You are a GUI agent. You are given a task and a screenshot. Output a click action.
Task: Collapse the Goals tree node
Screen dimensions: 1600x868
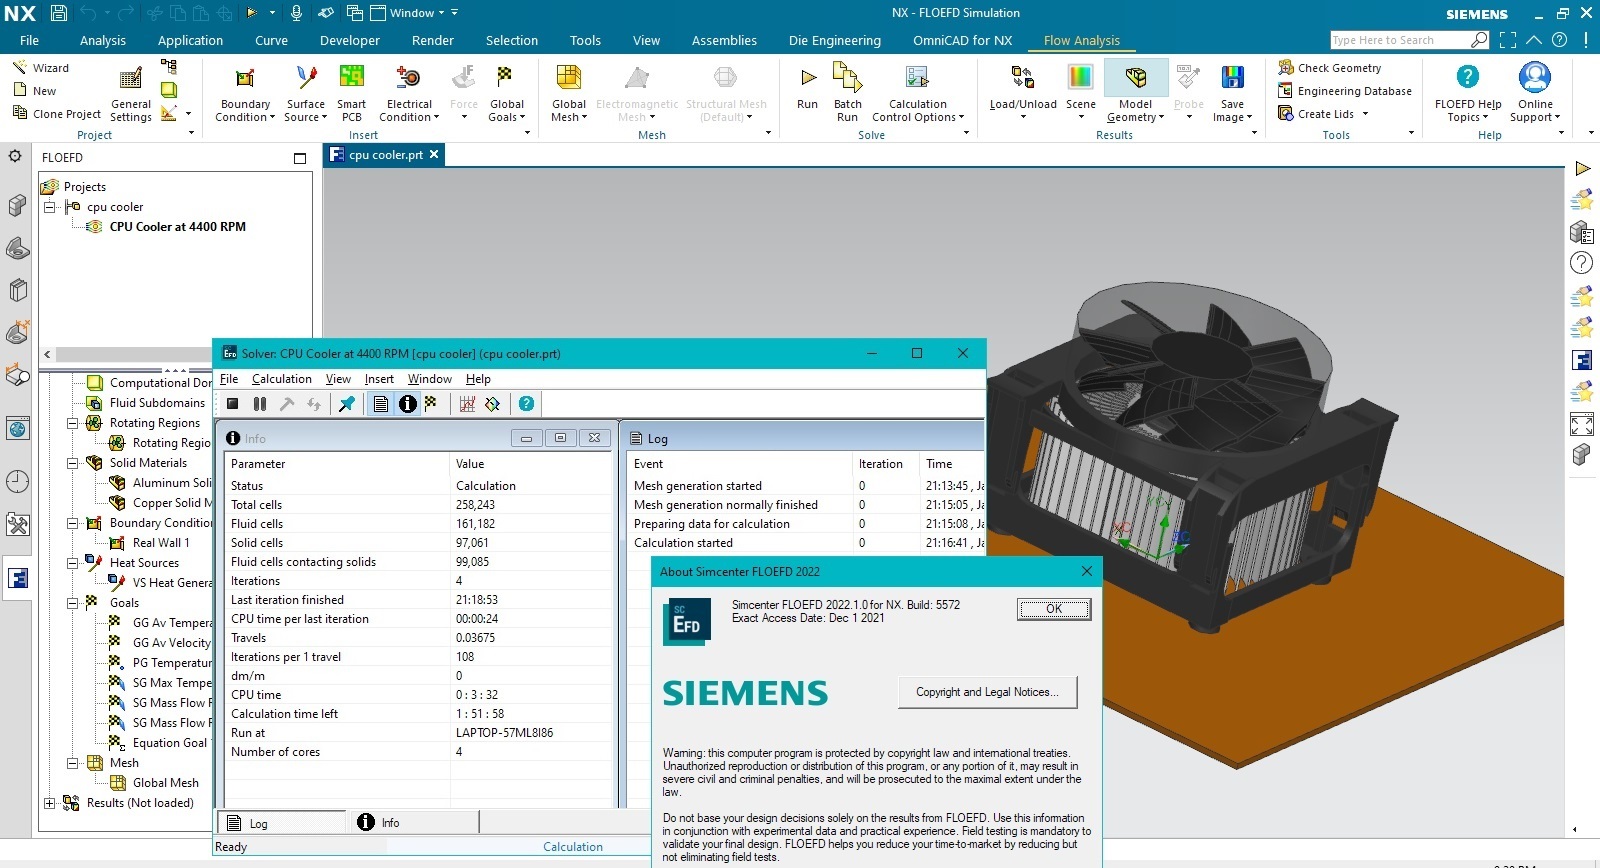[73, 603]
